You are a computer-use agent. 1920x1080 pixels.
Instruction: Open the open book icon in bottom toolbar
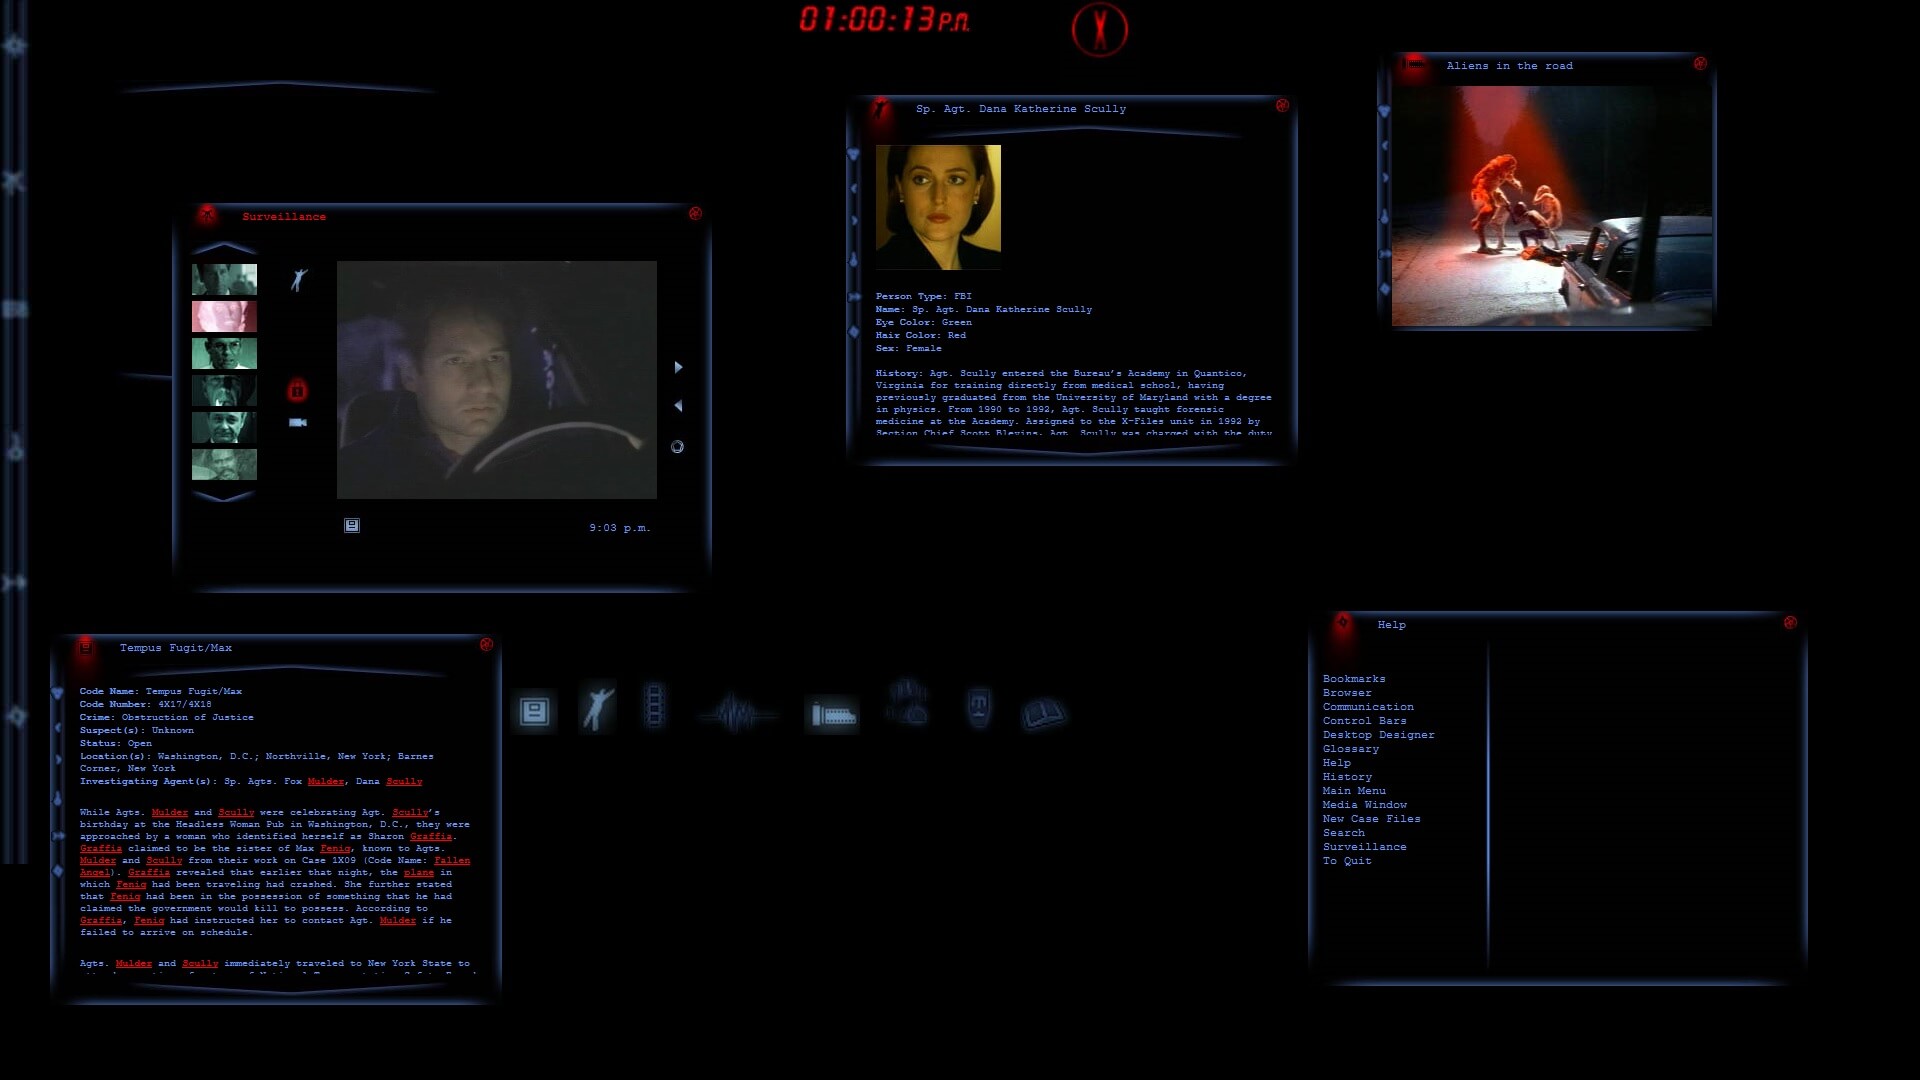(1044, 713)
